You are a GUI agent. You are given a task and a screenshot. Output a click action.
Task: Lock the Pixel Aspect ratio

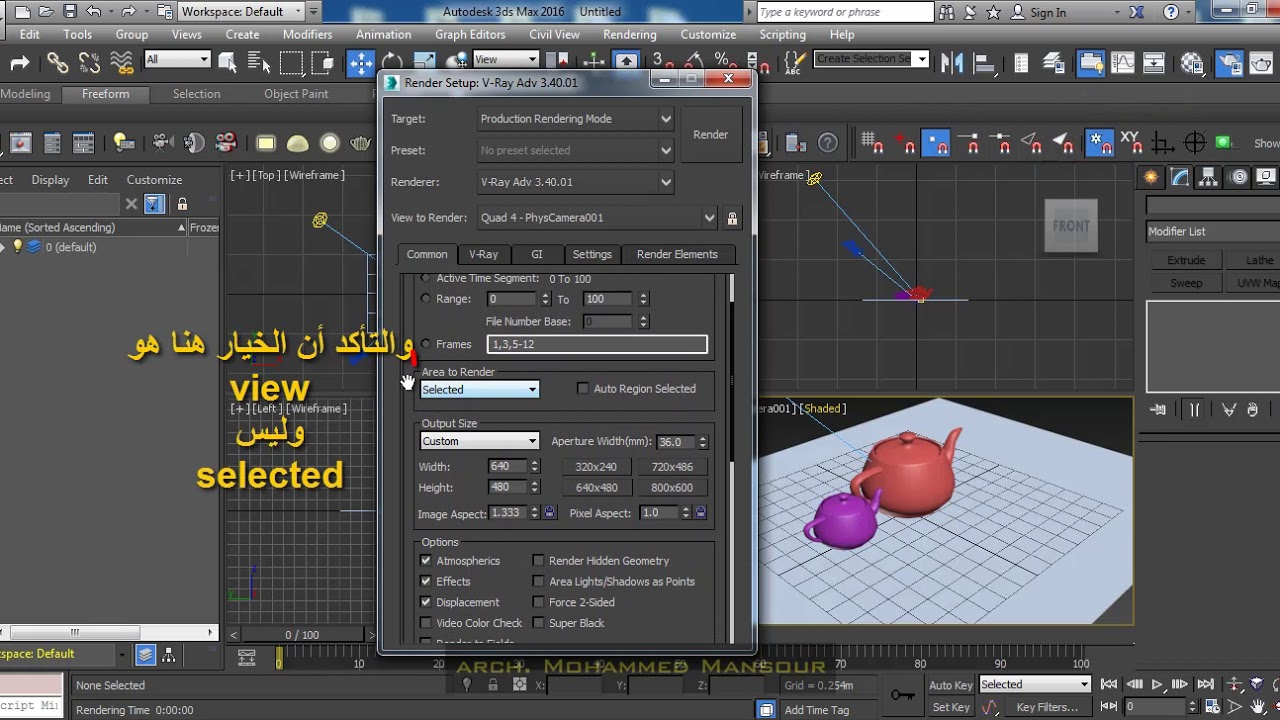[700, 513]
